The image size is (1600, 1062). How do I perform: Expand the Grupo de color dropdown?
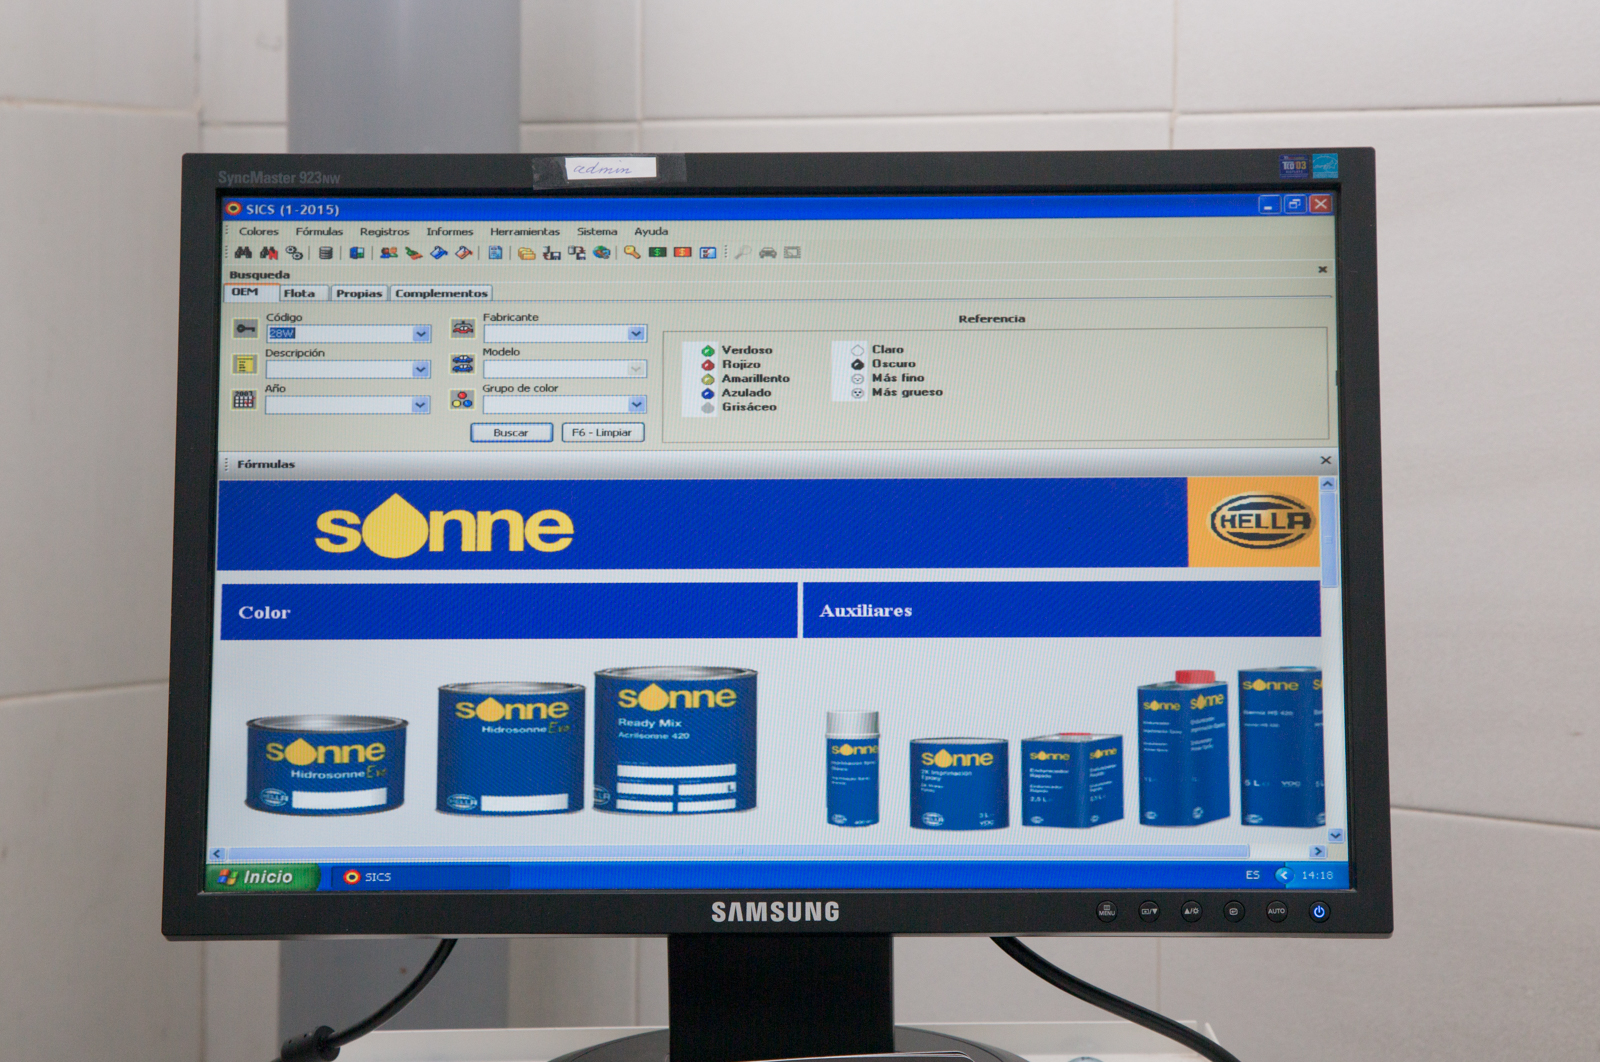pyautogui.click(x=637, y=404)
